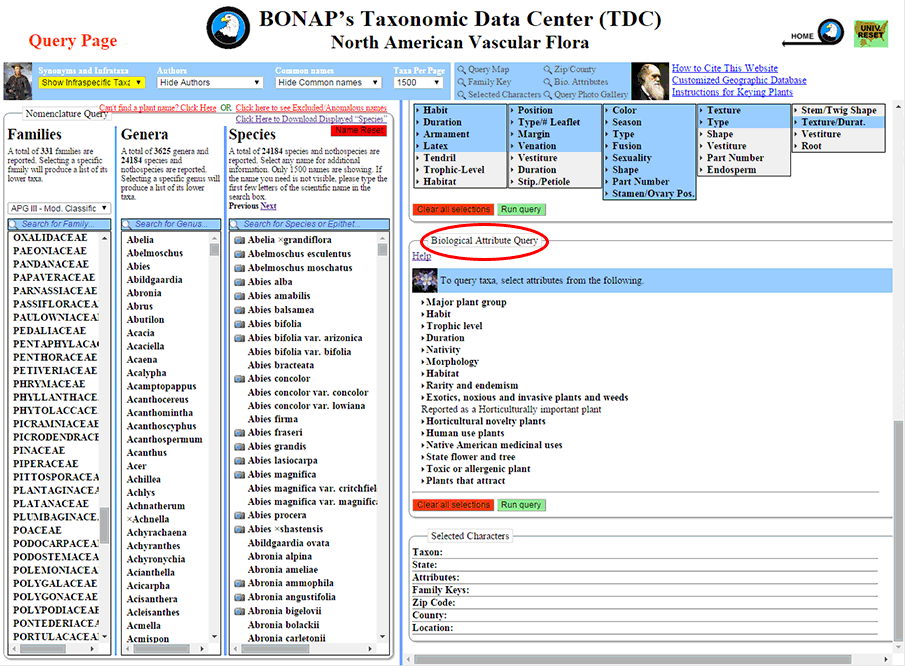Select PINACEAE in the Families list

[x=39, y=451]
